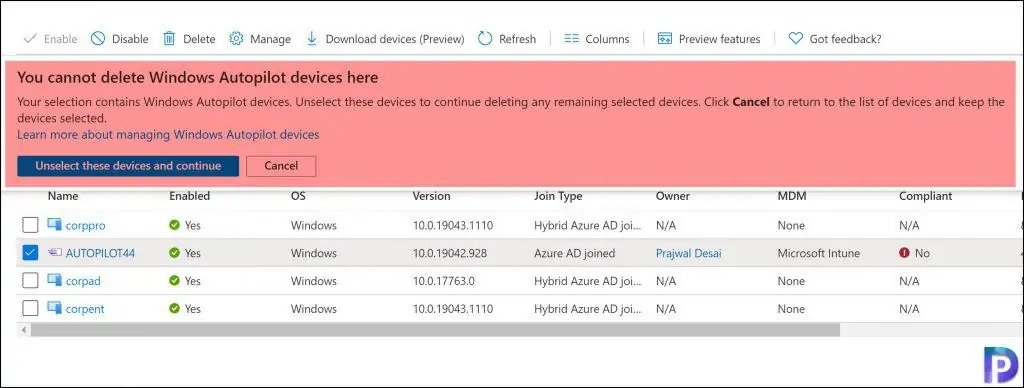Open the Columns toolbar label
1024x388 pixels.
(607, 39)
